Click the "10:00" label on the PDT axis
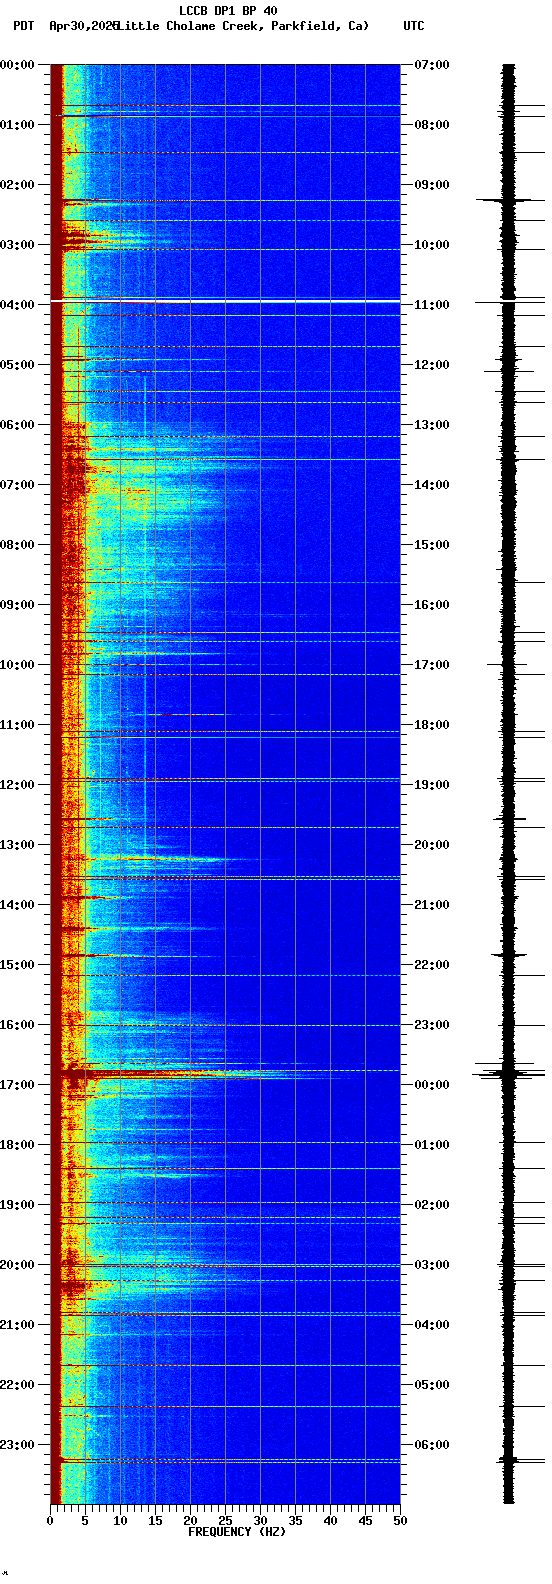The image size is (552, 1584). [17, 665]
